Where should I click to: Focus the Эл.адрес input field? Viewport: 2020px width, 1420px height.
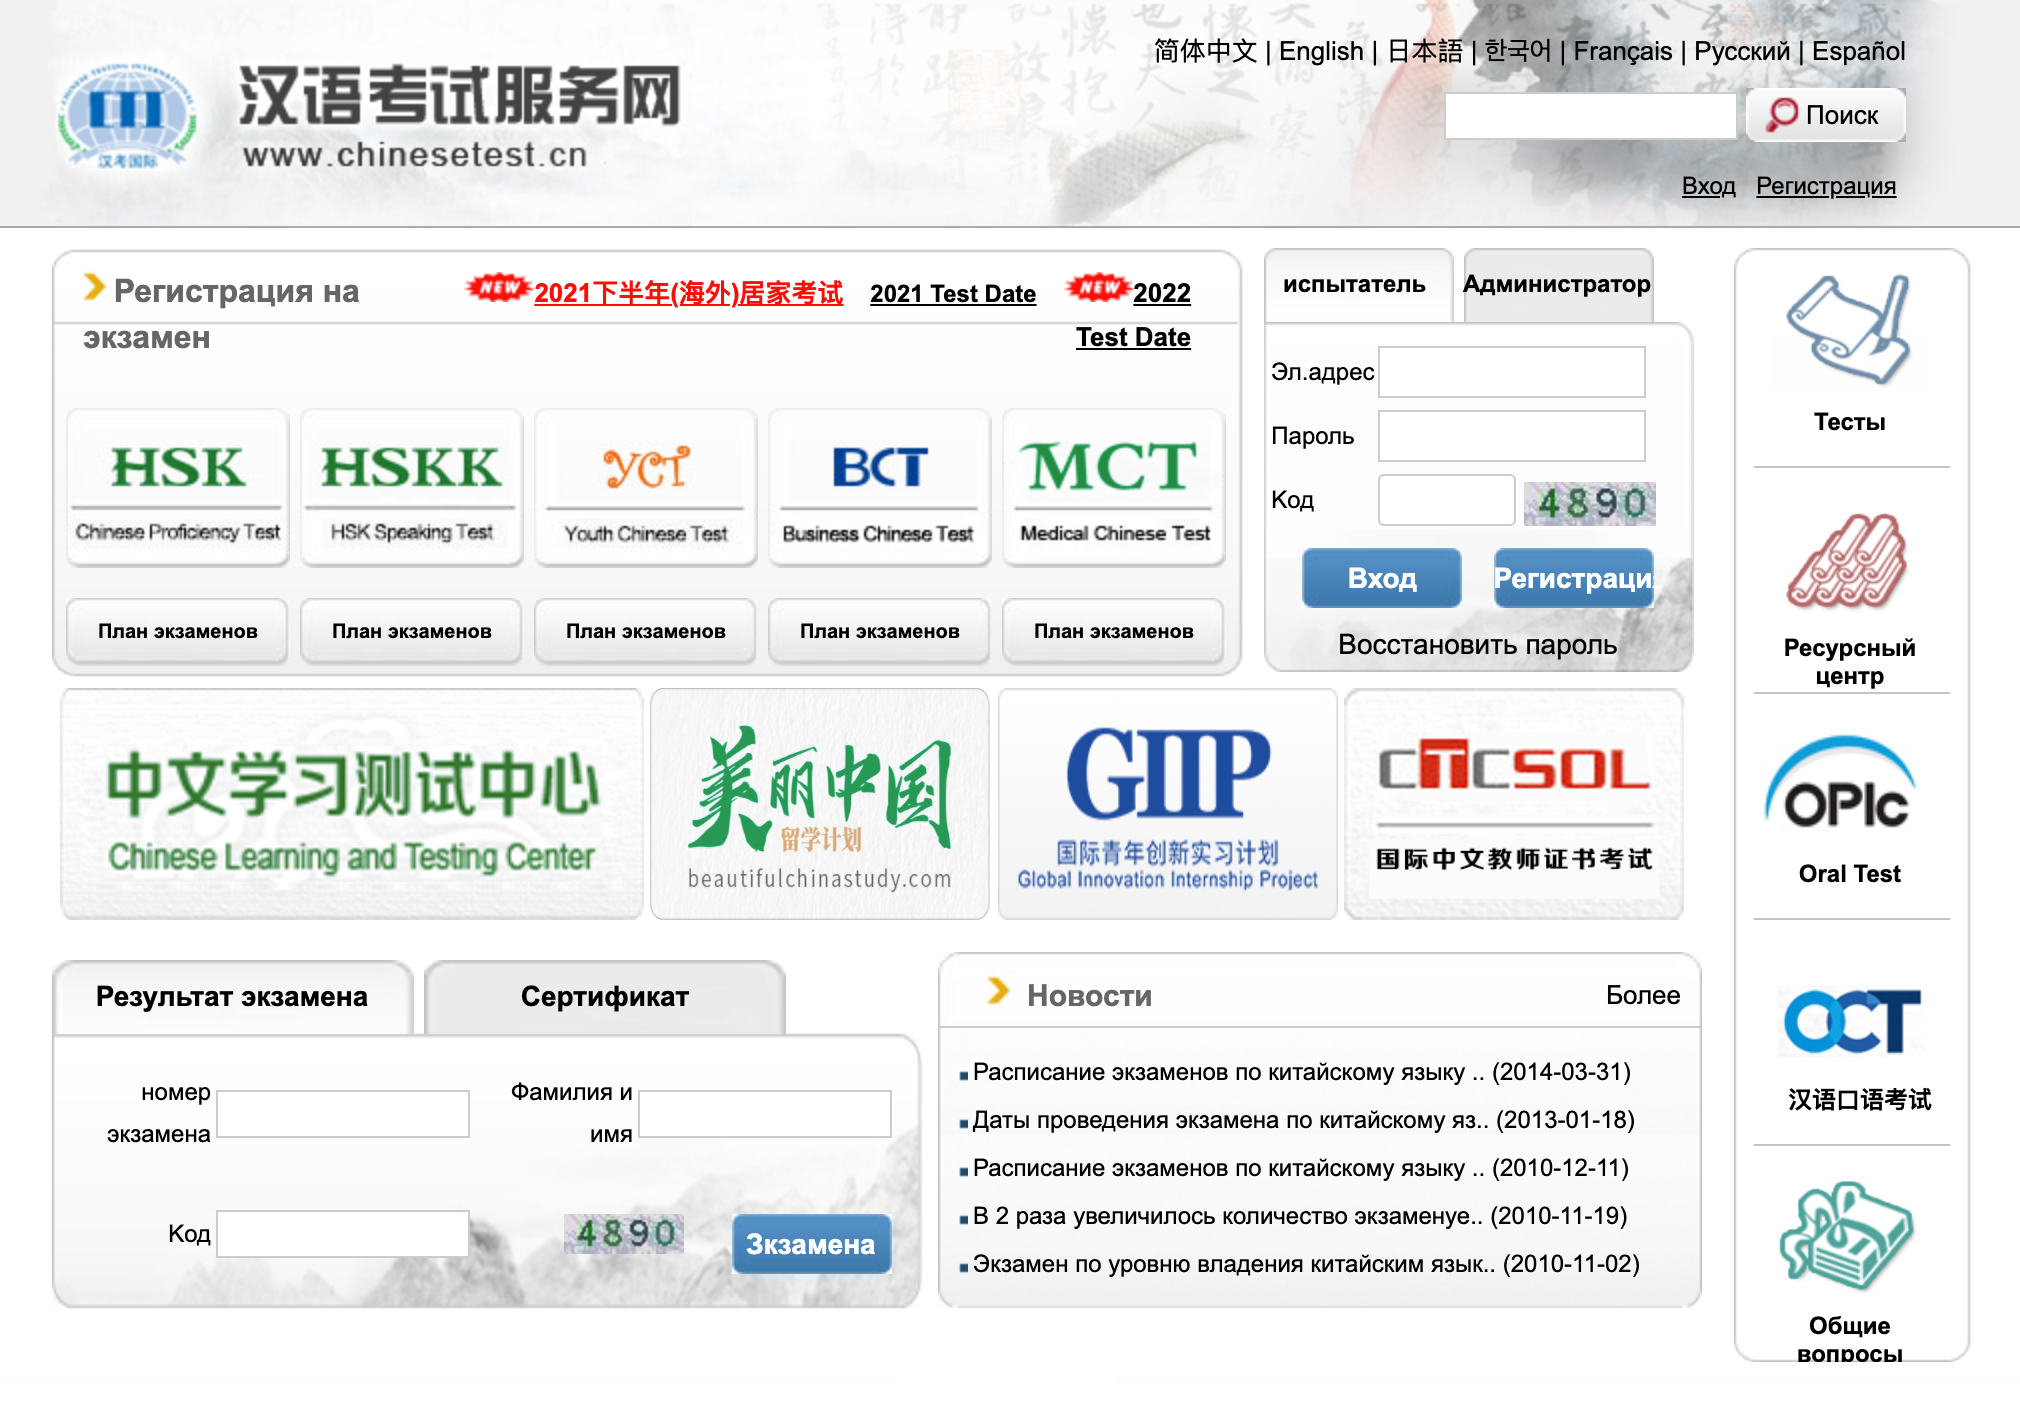[x=1512, y=372]
